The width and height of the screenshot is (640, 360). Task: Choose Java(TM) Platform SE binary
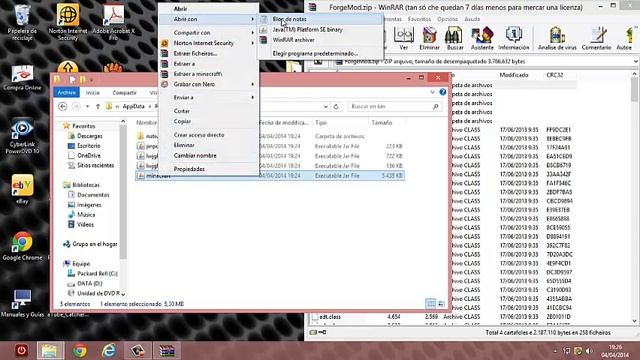321,29
